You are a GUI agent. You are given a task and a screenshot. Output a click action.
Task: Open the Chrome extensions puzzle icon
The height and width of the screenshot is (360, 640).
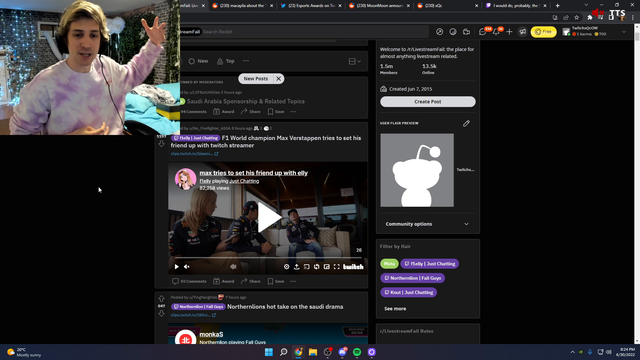pos(589,18)
